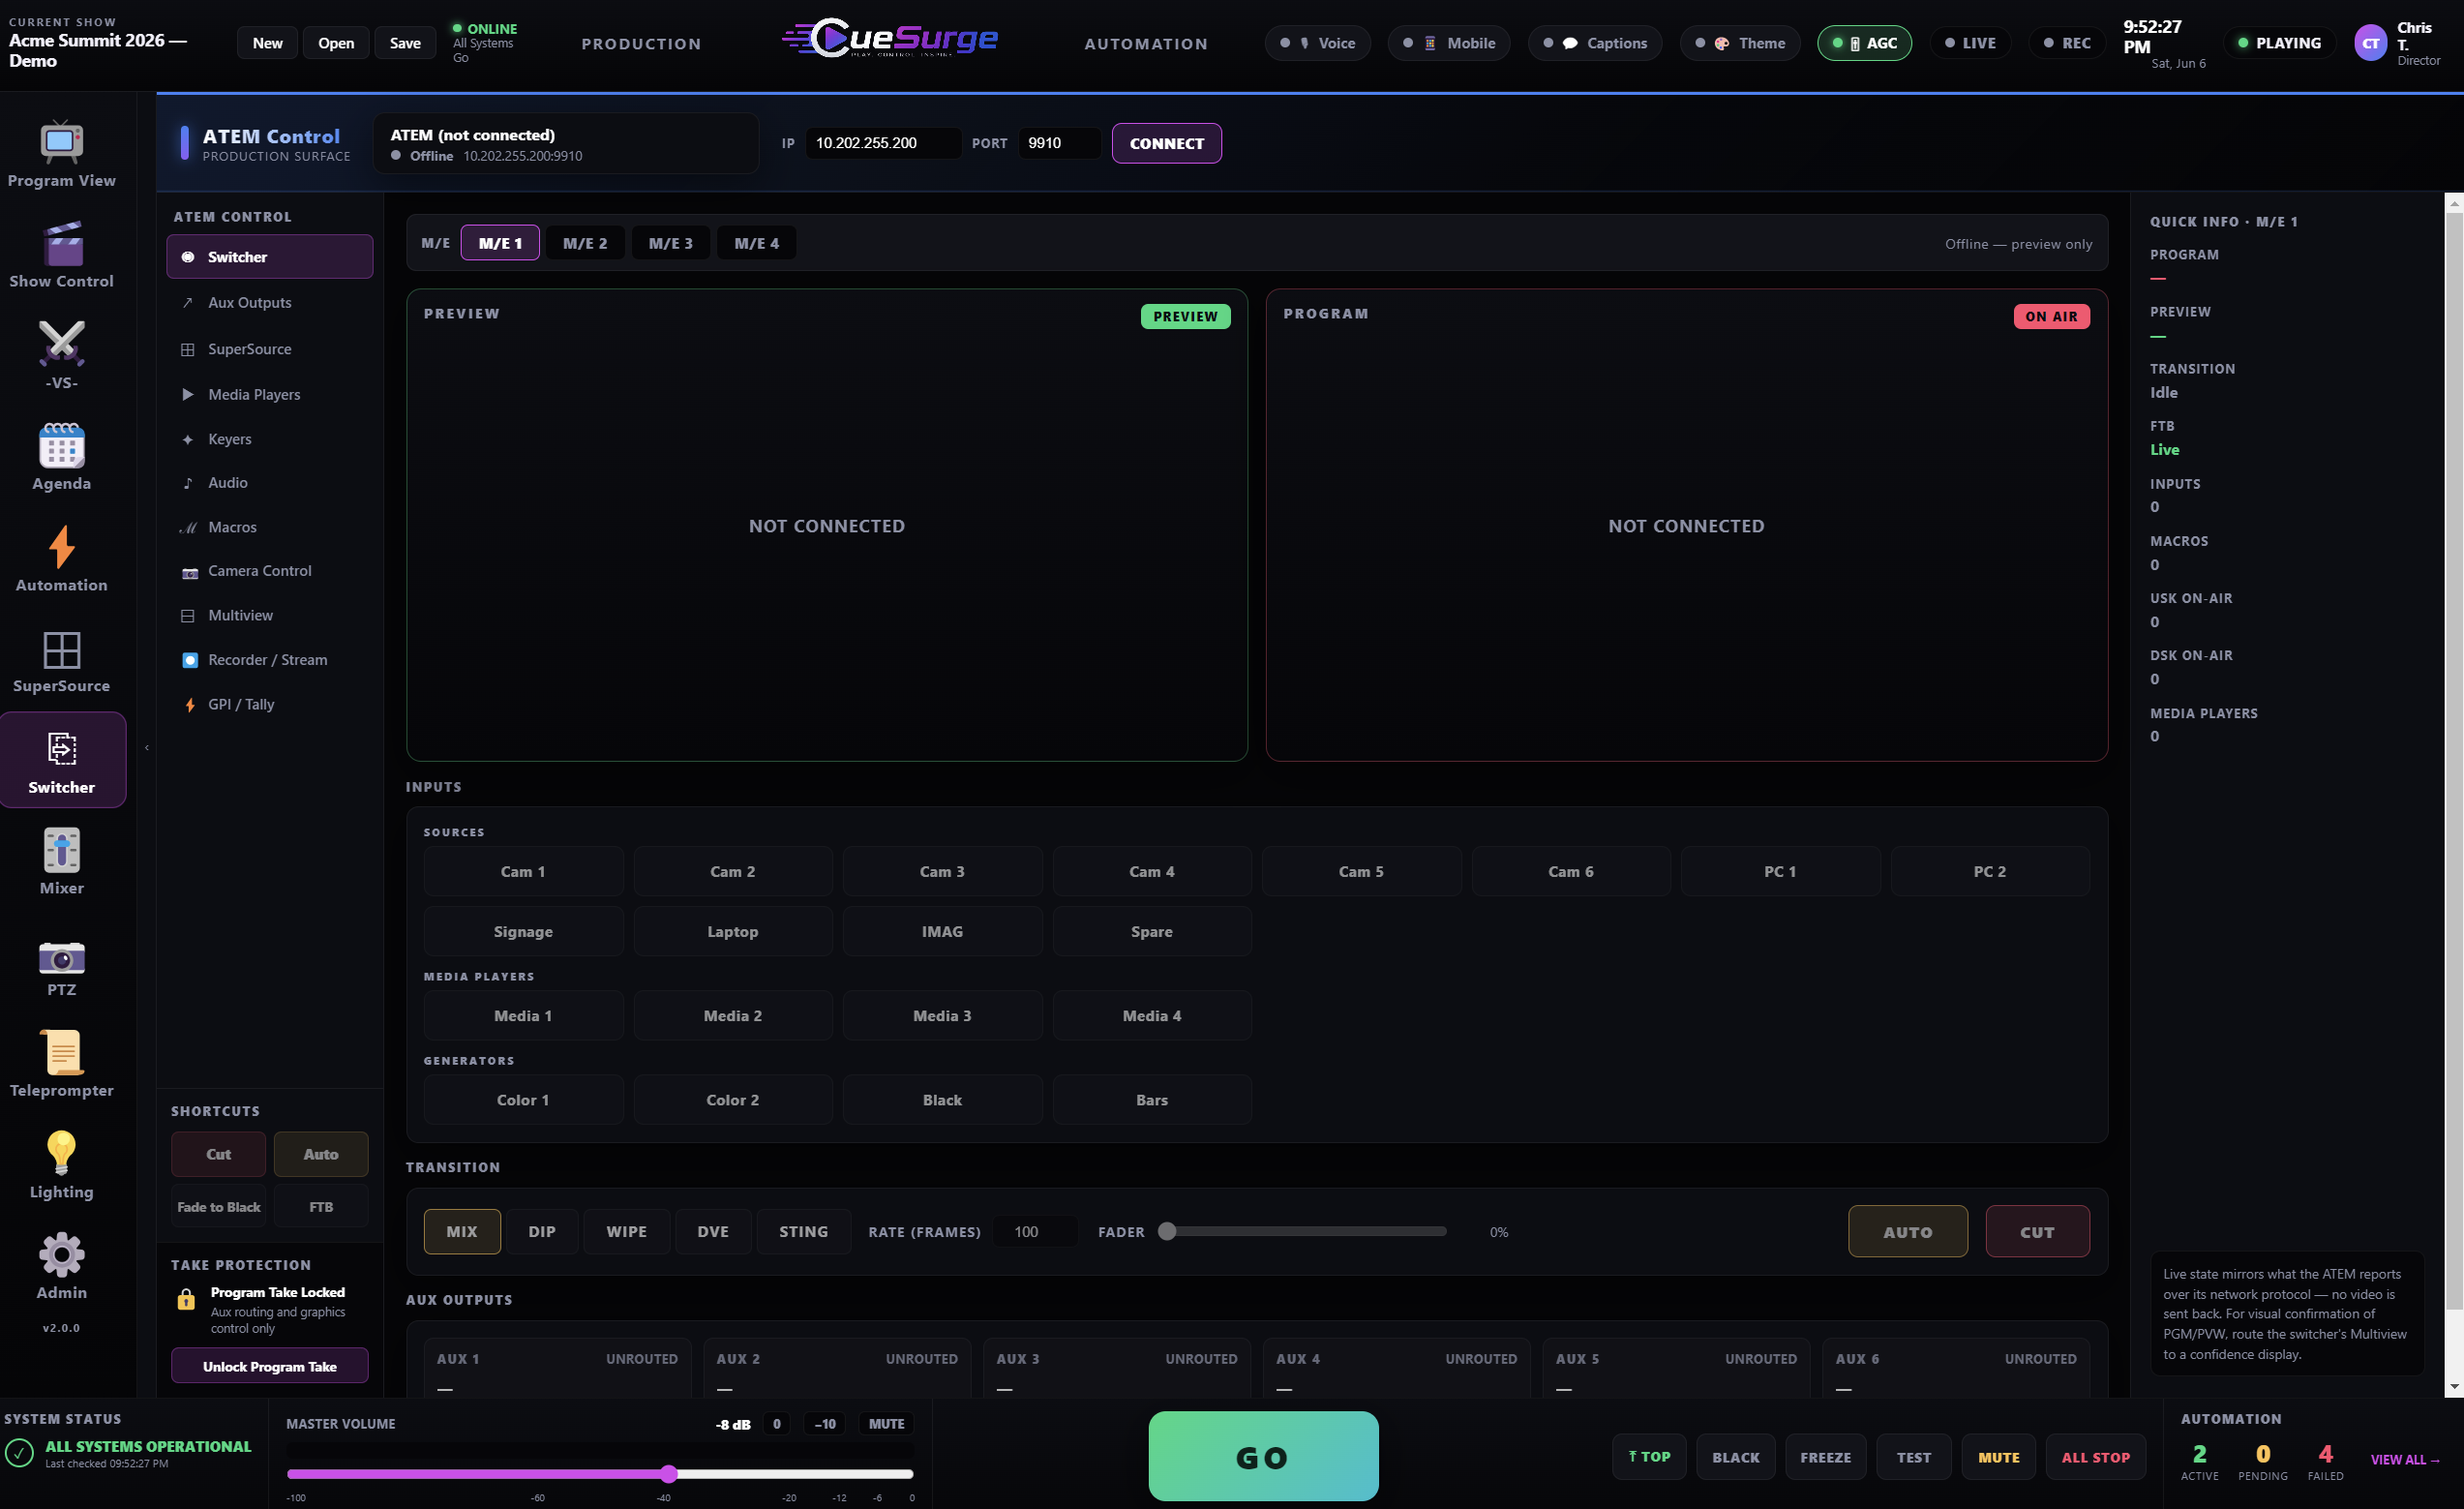Open Keyers in ATEM Control list

[269, 439]
